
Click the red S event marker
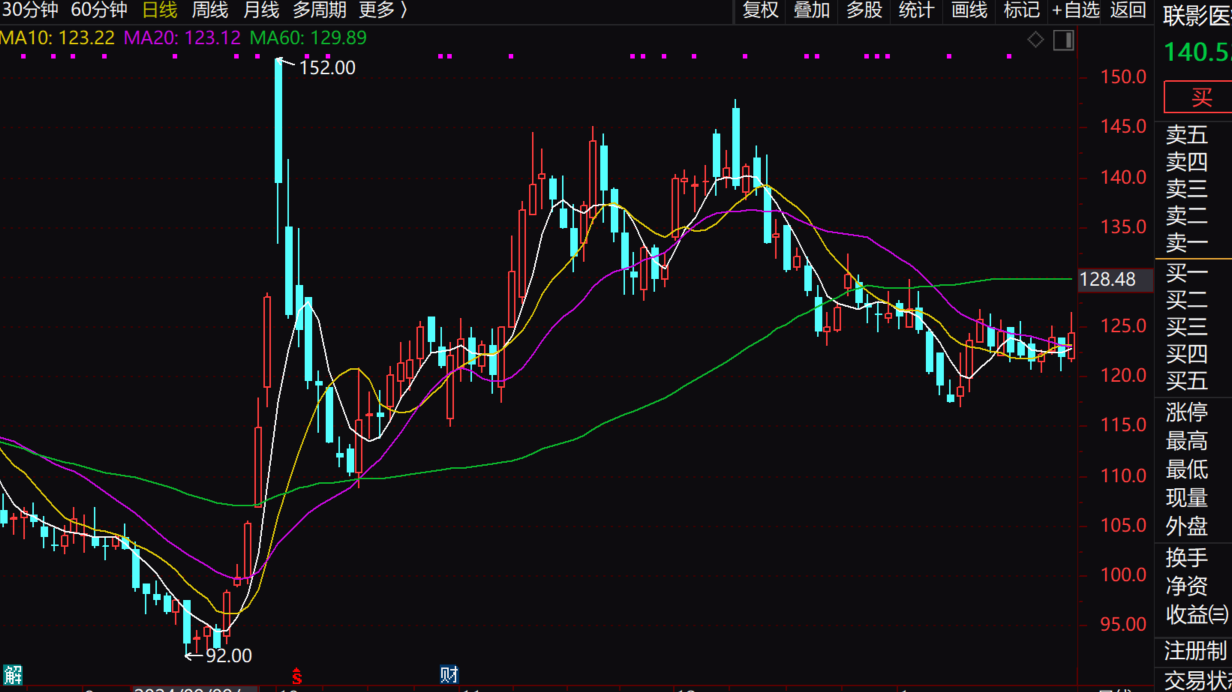[296, 675]
